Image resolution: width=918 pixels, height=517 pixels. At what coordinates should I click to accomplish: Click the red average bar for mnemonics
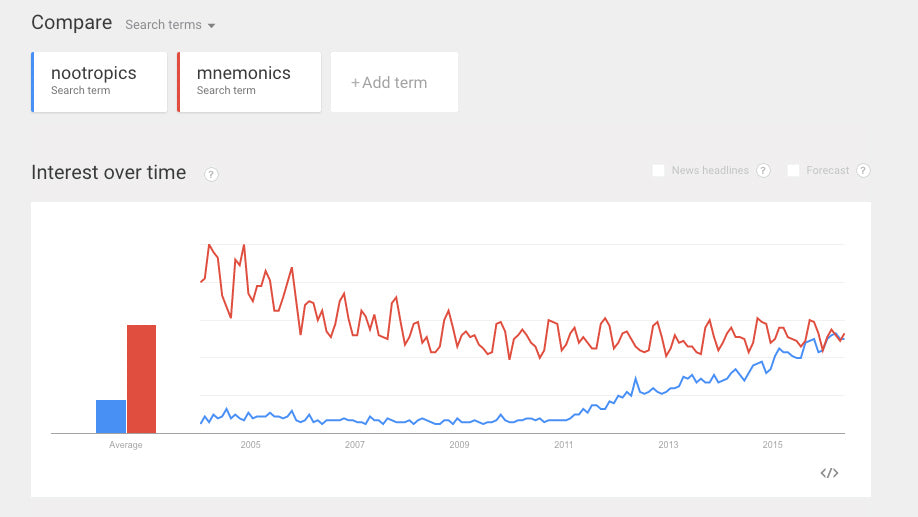click(141, 379)
